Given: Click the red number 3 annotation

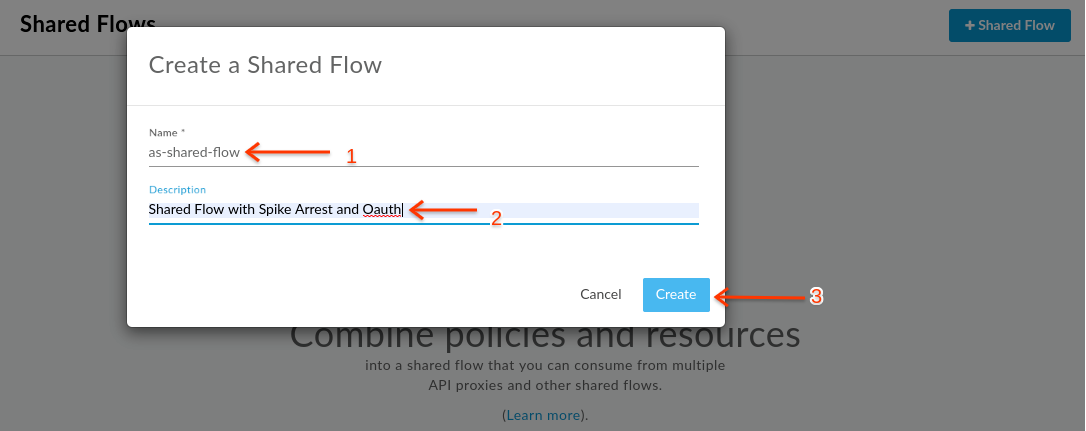Looking at the screenshot, I should (x=817, y=297).
